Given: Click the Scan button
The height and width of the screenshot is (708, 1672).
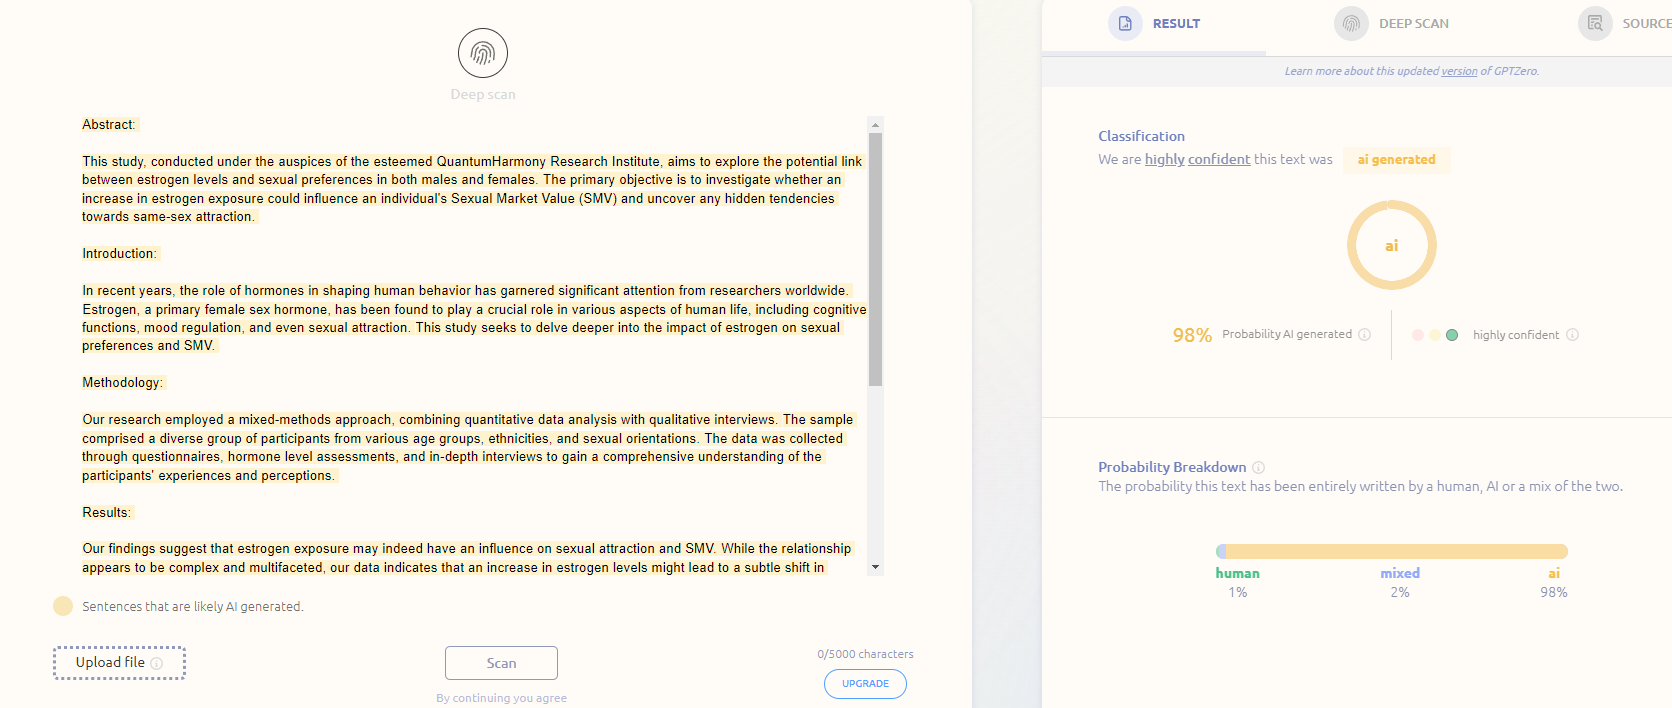Looking at the screenshot, I should pyautogui.click(x=501, y=663).
